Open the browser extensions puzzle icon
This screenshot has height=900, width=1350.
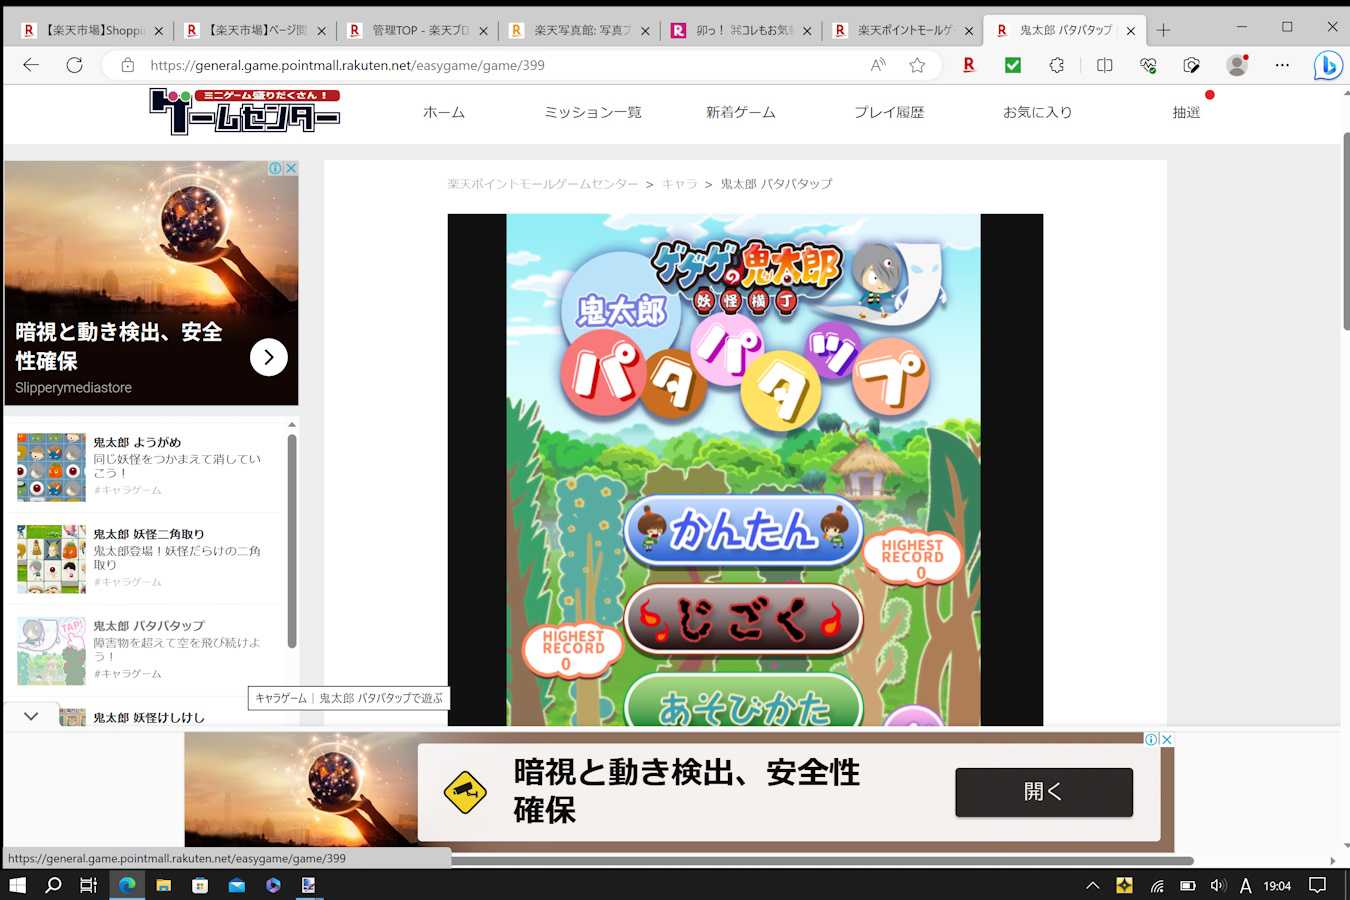coord(1057,65)
